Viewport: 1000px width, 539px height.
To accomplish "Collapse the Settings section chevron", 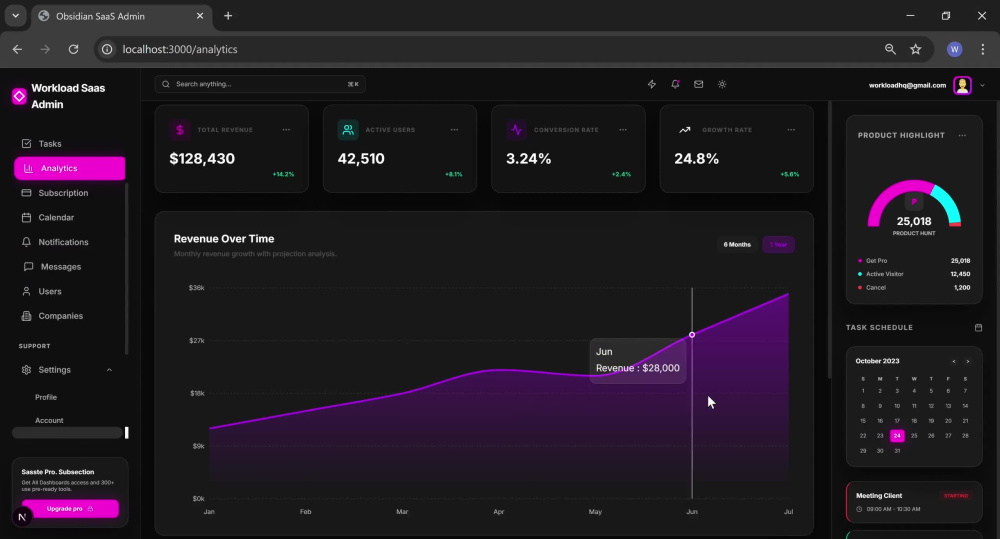I will click(109, 370).
